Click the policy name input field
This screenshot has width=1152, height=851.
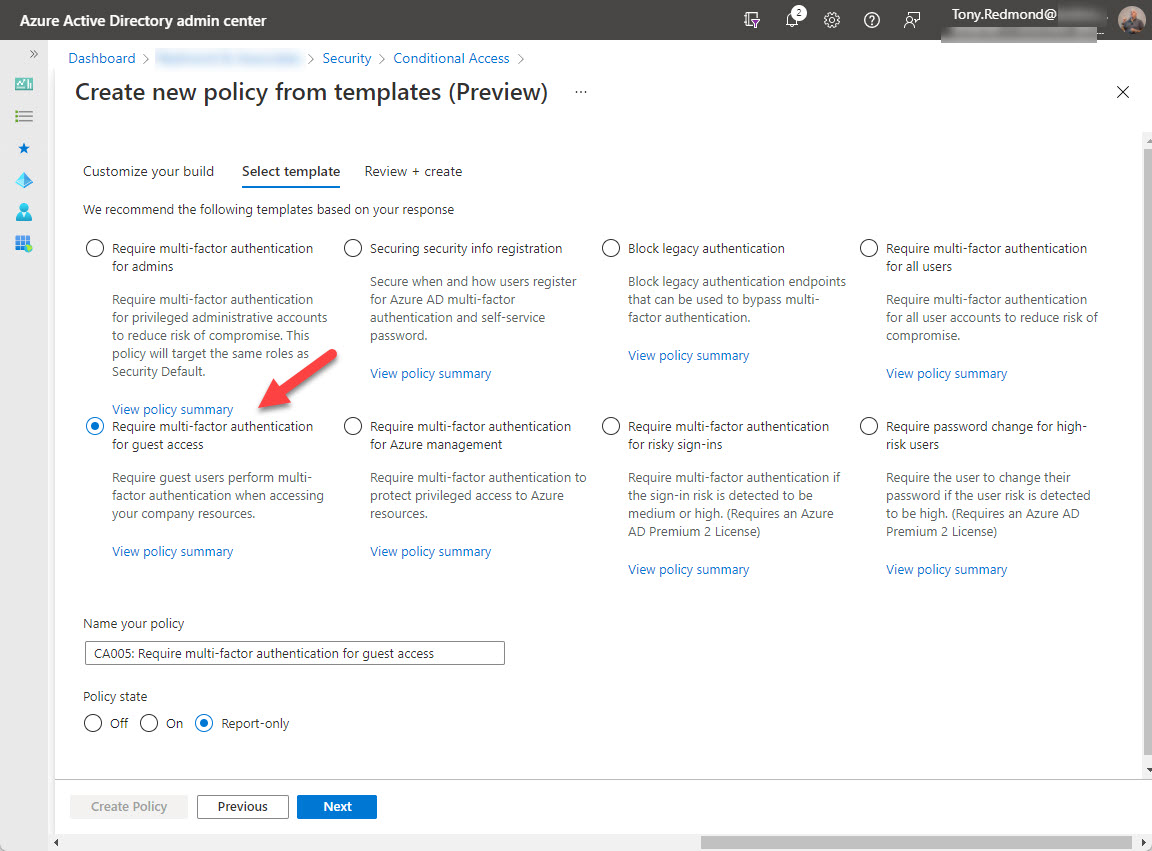[x=294, y=652]
